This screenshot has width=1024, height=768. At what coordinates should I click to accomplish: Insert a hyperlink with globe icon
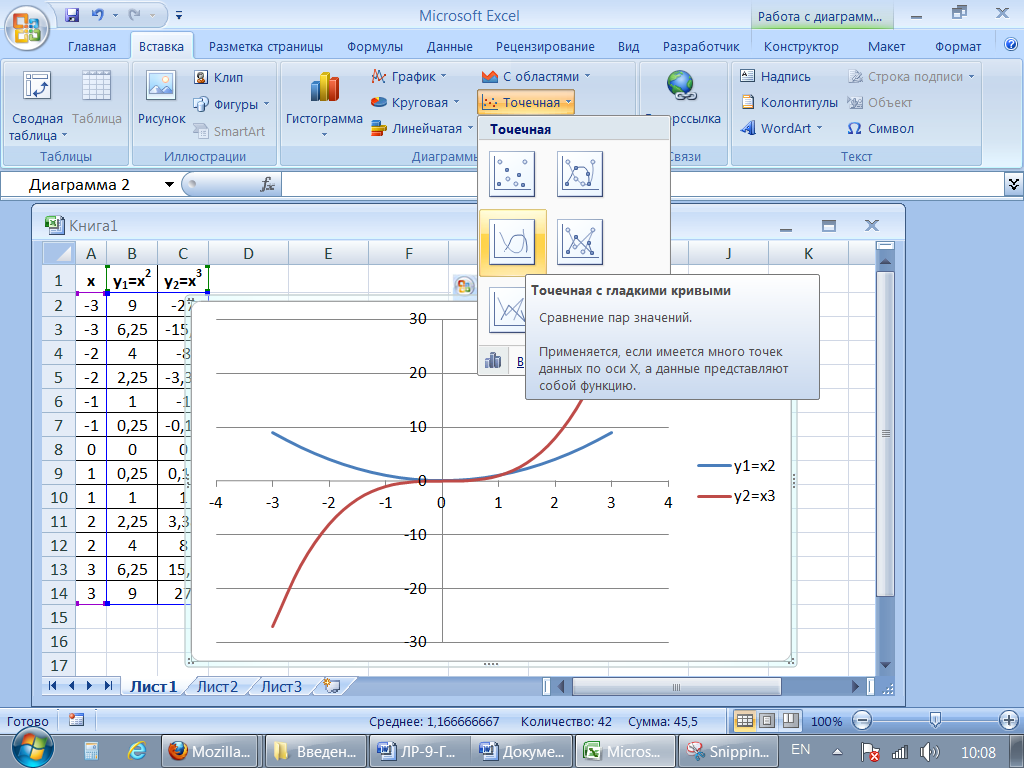[x=682, y=86]
